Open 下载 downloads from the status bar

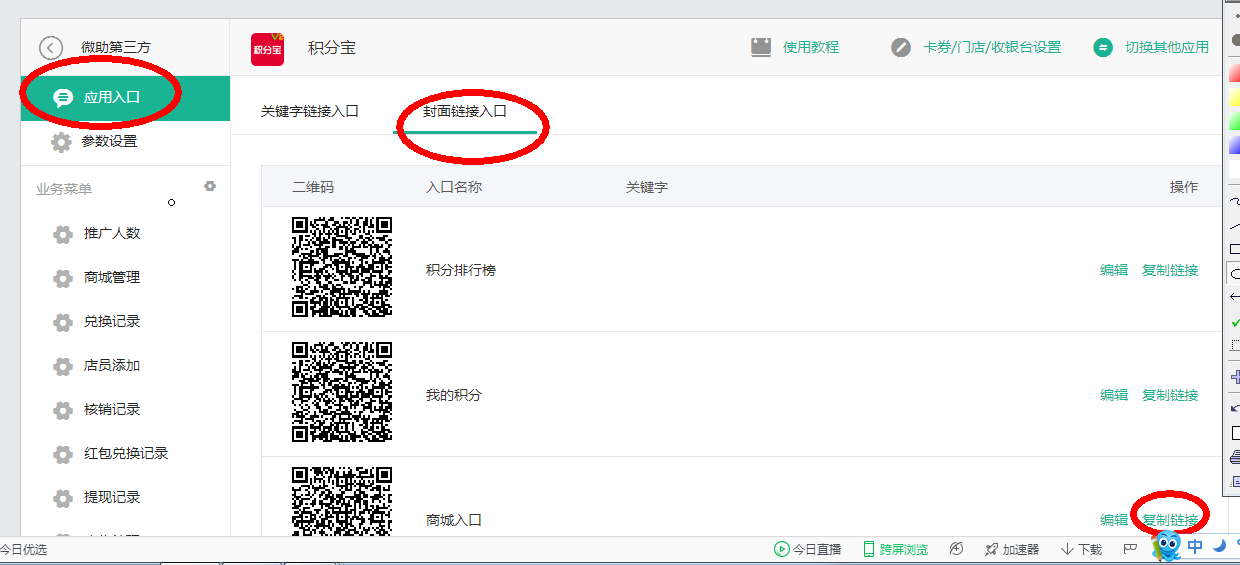(x=1082, y=549)
